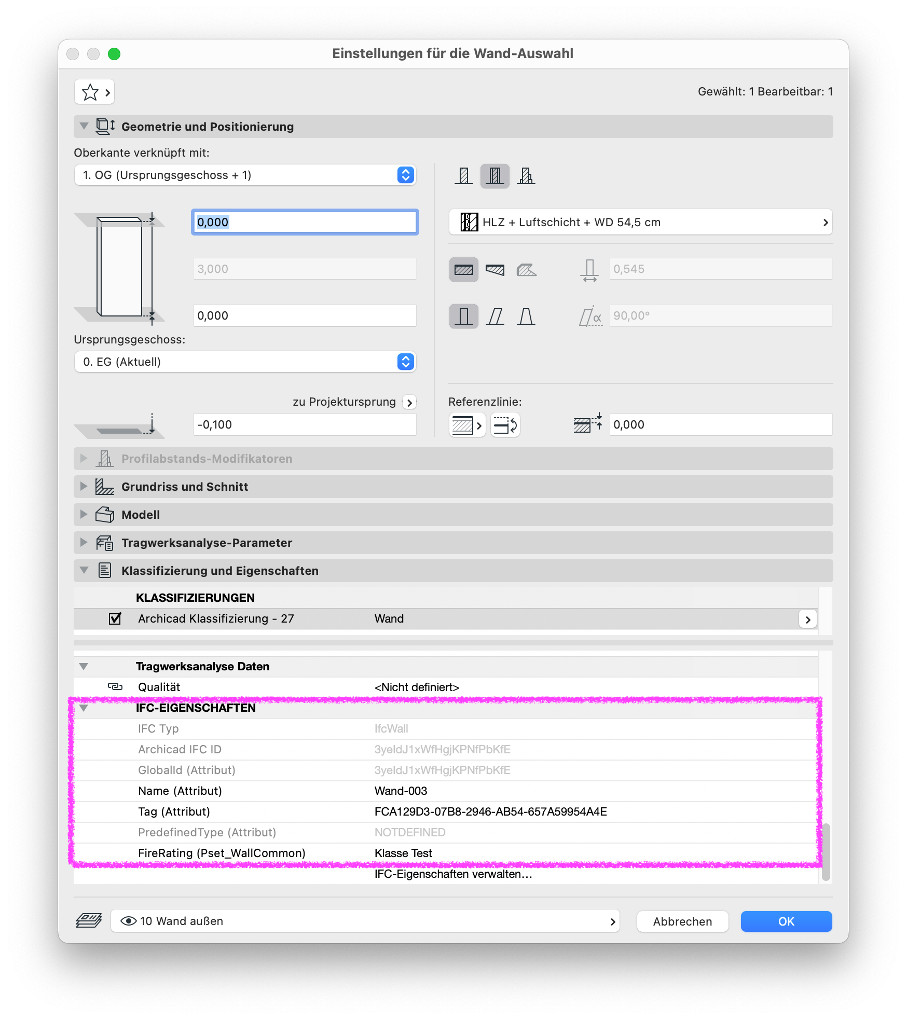Click Qualität value <Nicht definiert>
The width and height of the screenshot is (908, 1020).
[x=416, y=687]
